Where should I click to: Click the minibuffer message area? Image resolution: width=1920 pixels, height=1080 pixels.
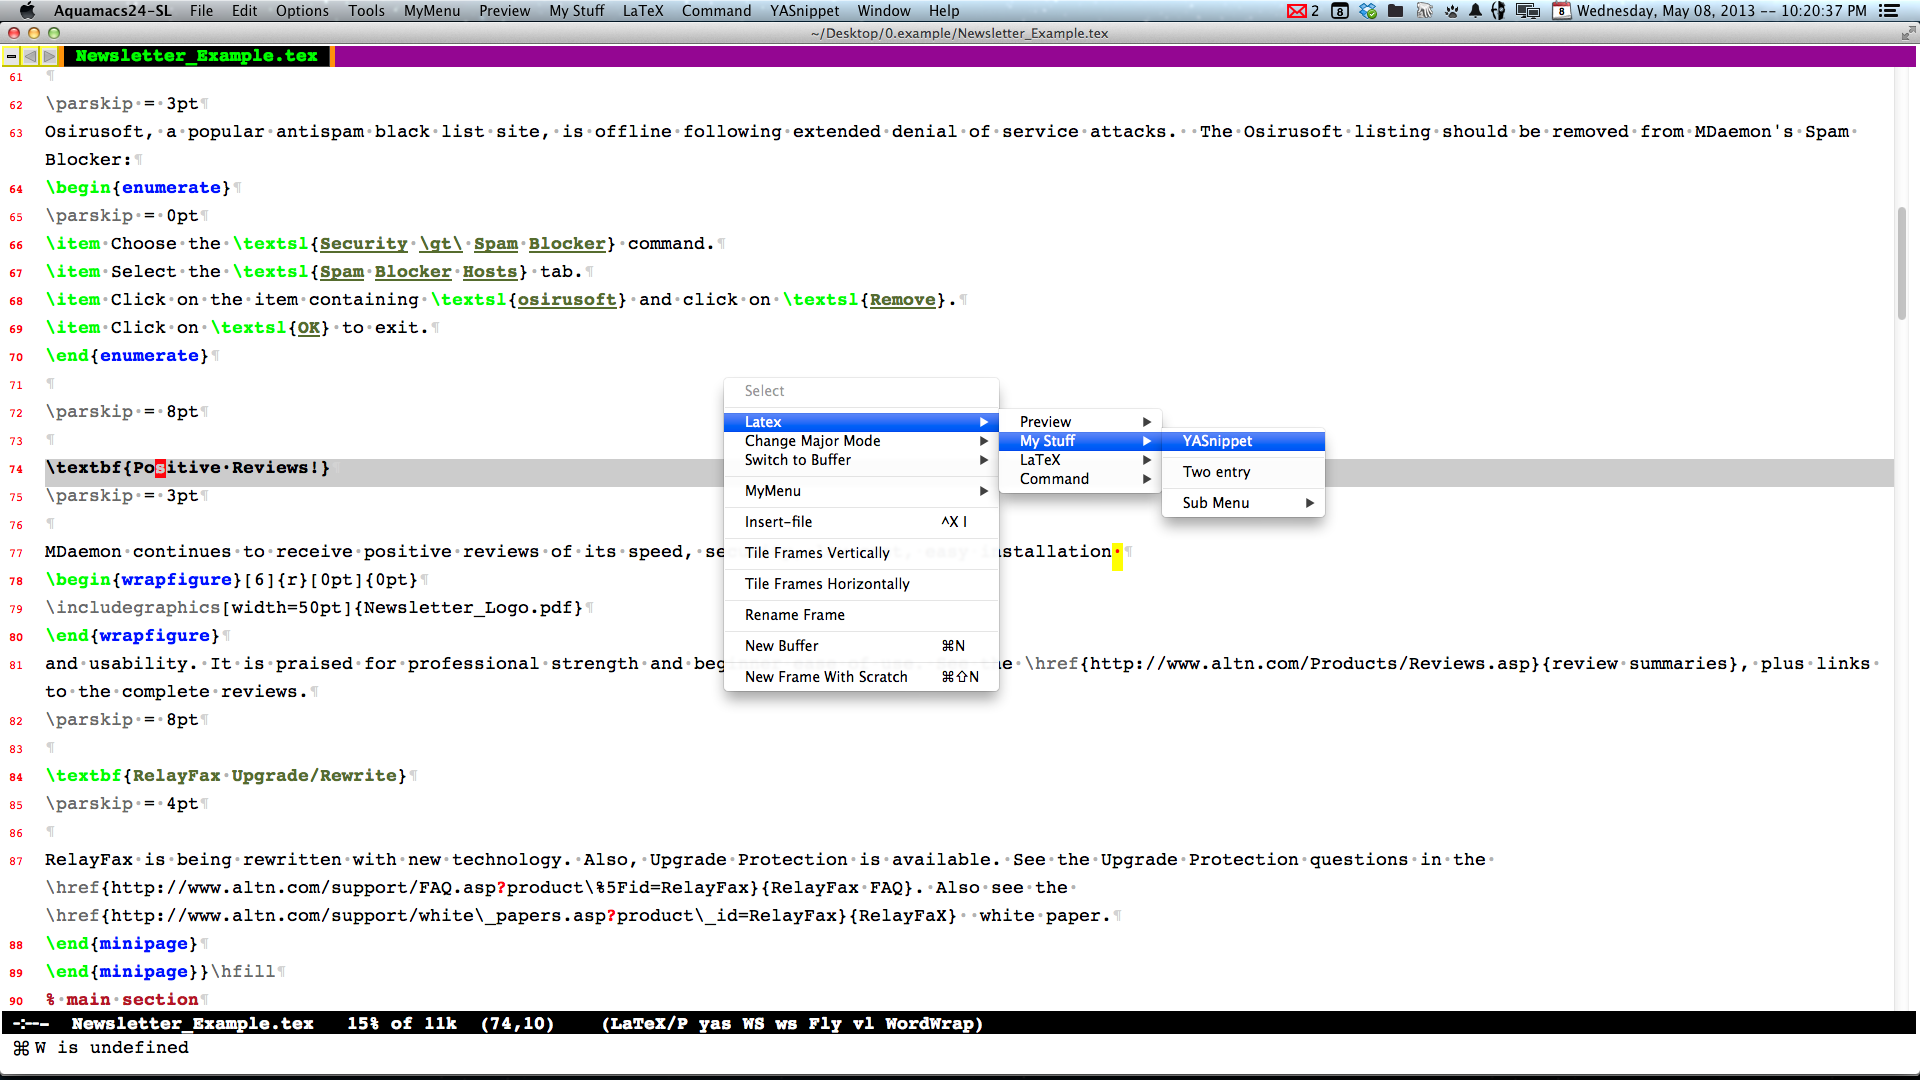[960, 1048]
